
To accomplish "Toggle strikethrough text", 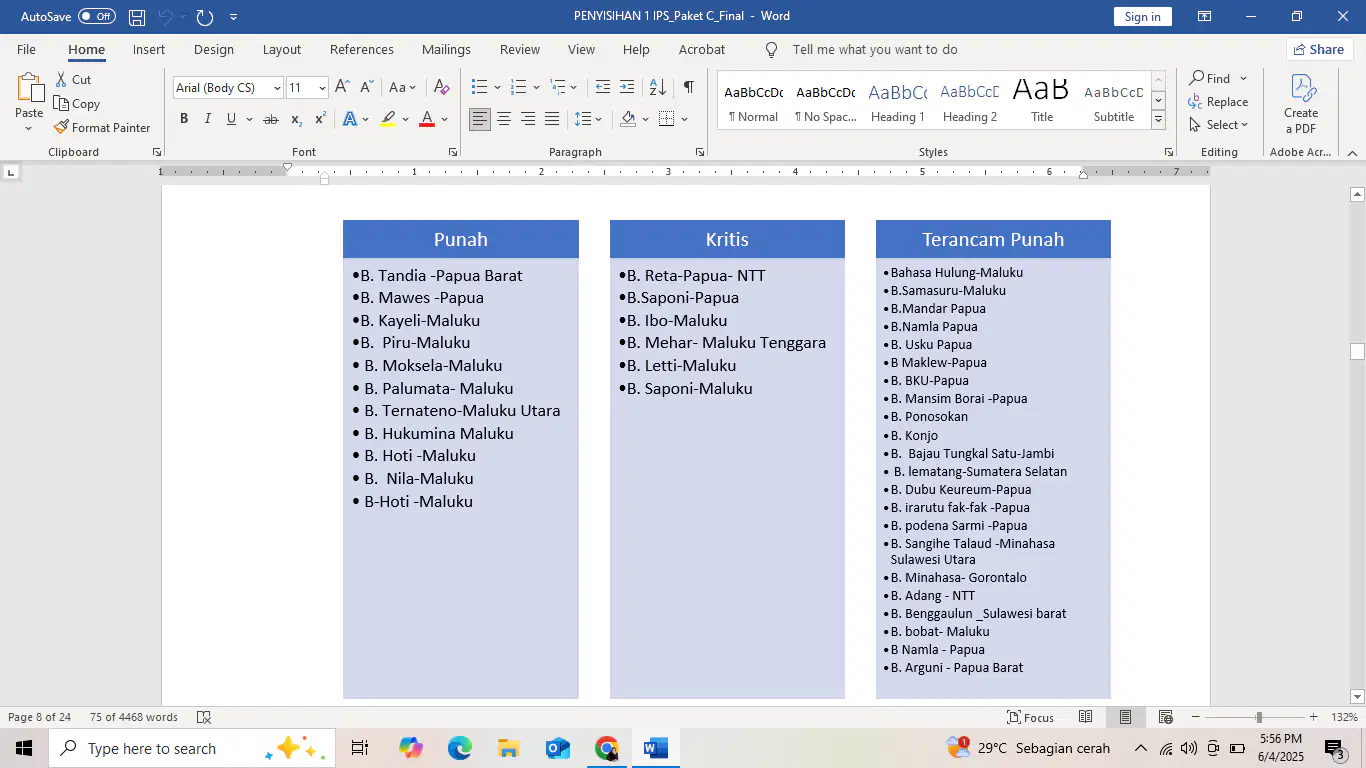I will (x=270, y=119).
